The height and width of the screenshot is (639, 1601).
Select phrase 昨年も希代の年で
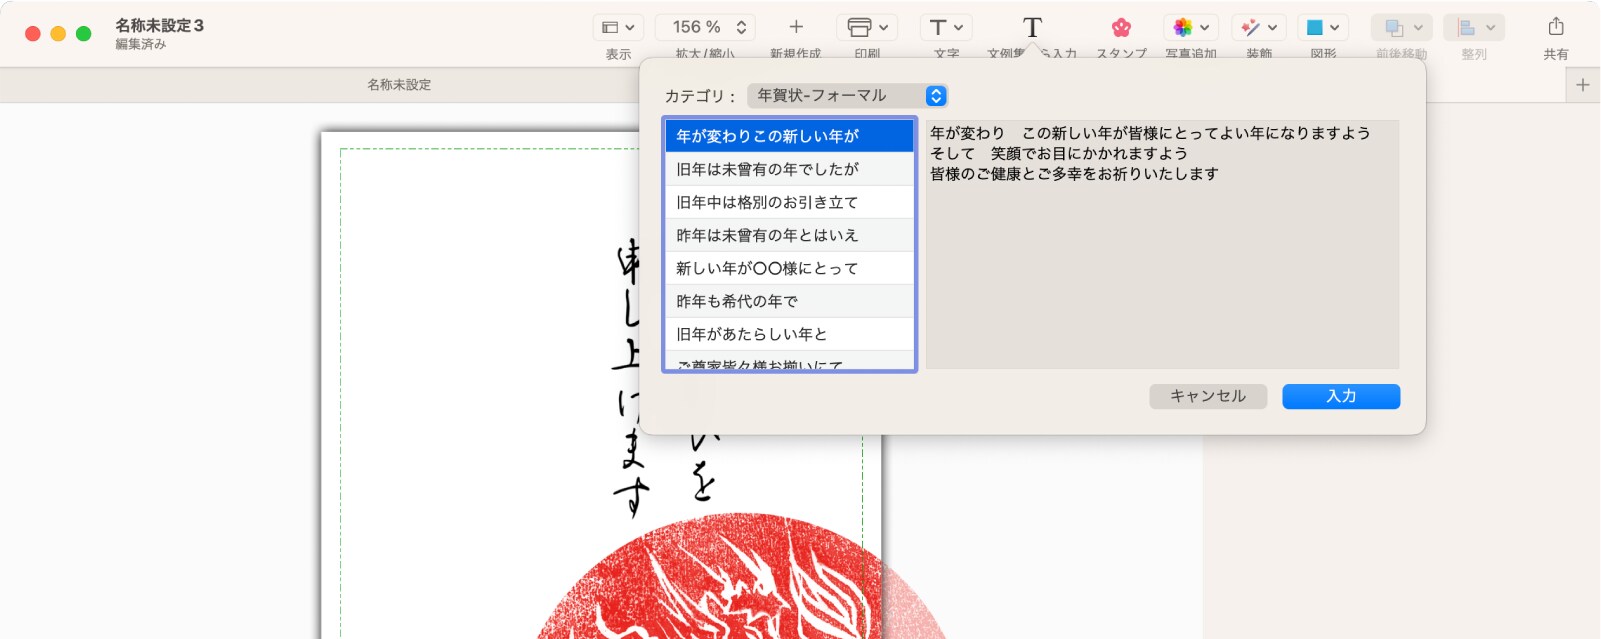pyautogui.click(x=790, y=301)
